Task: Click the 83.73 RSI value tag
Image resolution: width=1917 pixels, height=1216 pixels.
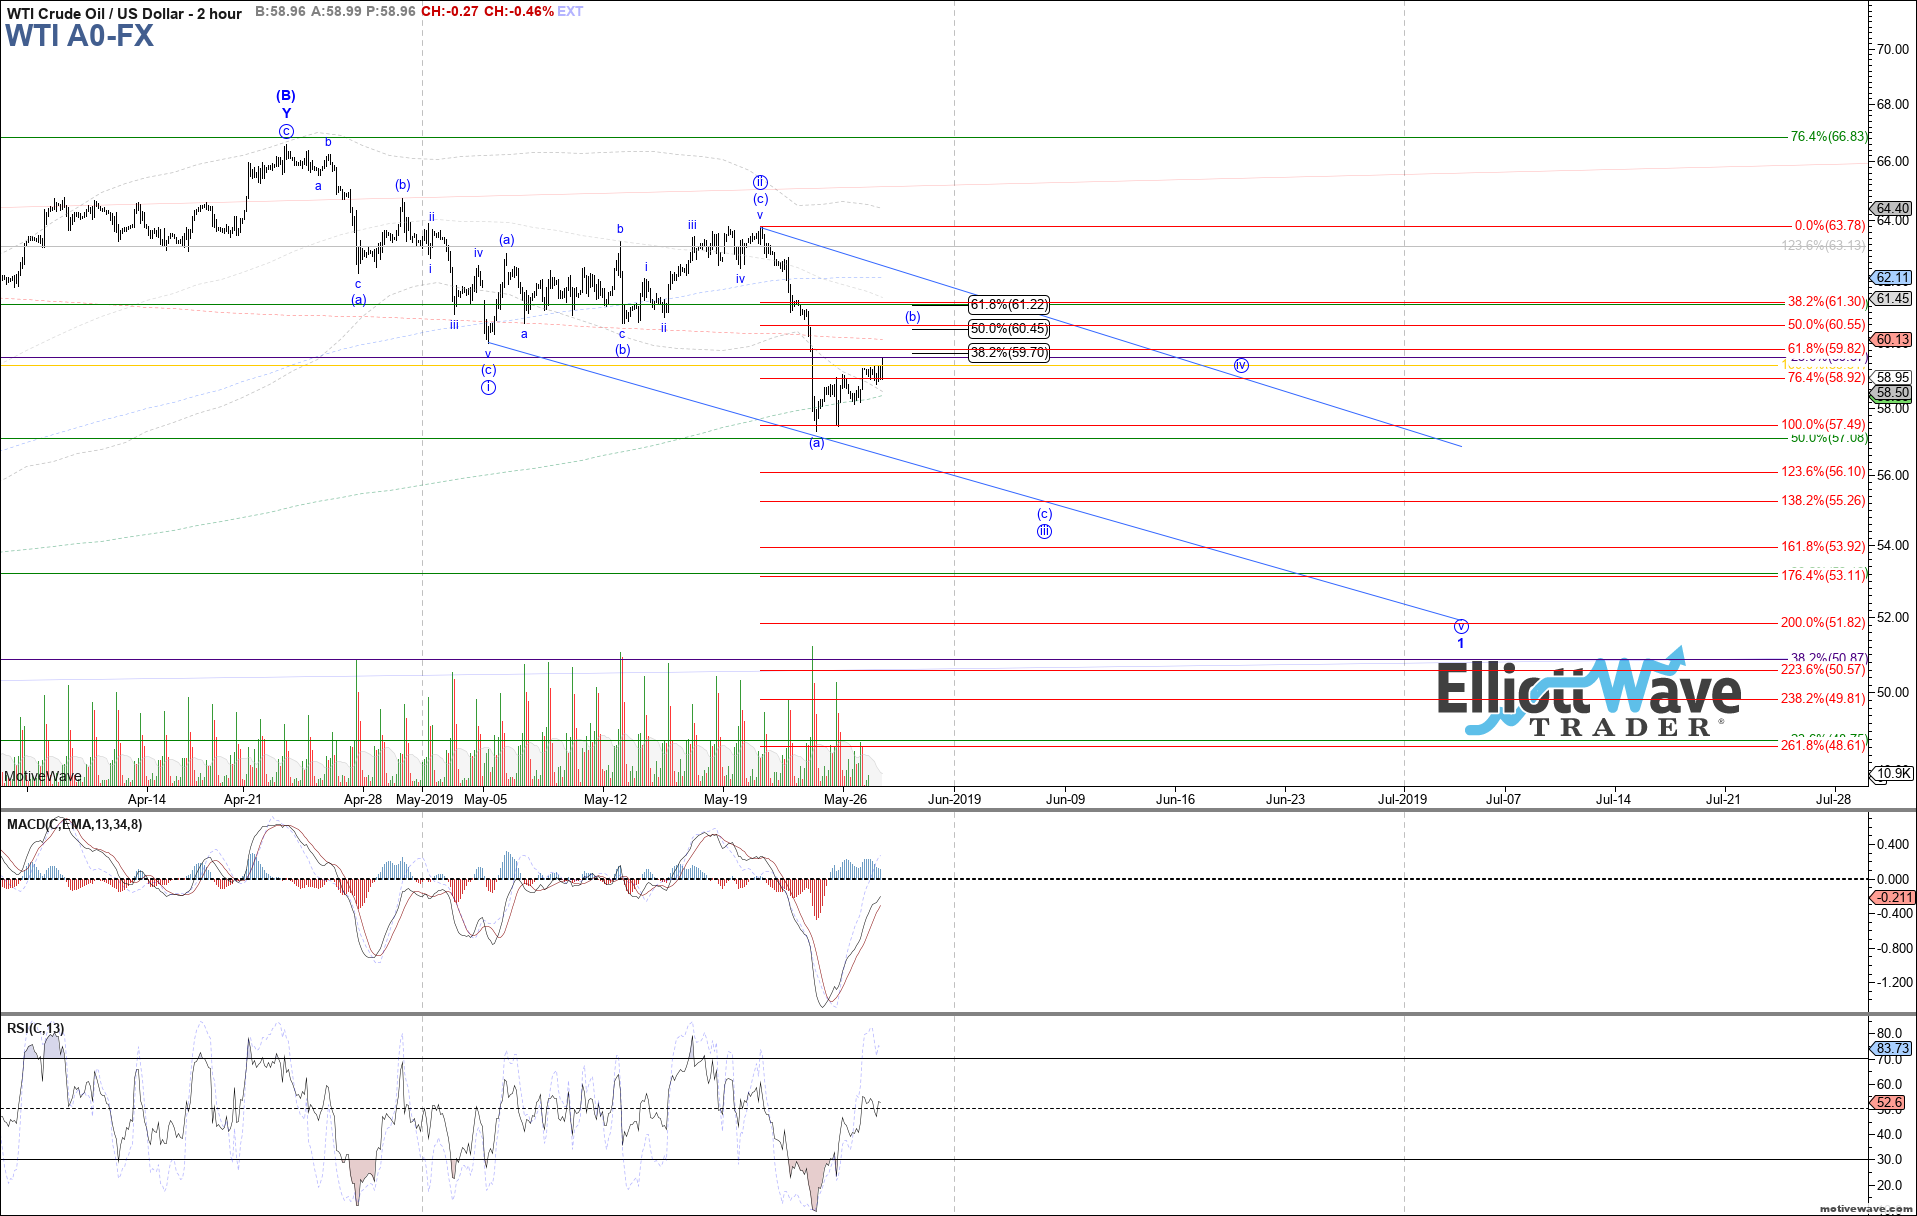Action: [1892, 1048]
